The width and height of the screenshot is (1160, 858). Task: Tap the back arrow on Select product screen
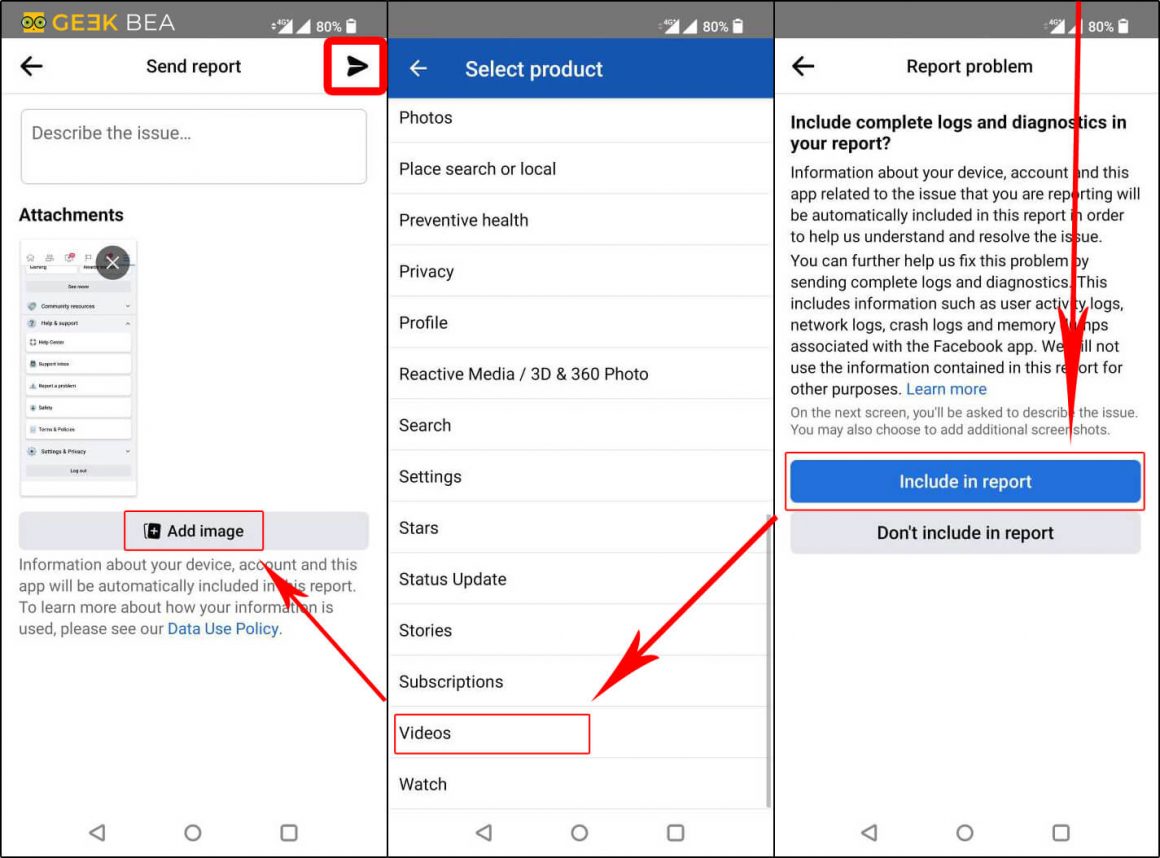click(x=418, y=68)
